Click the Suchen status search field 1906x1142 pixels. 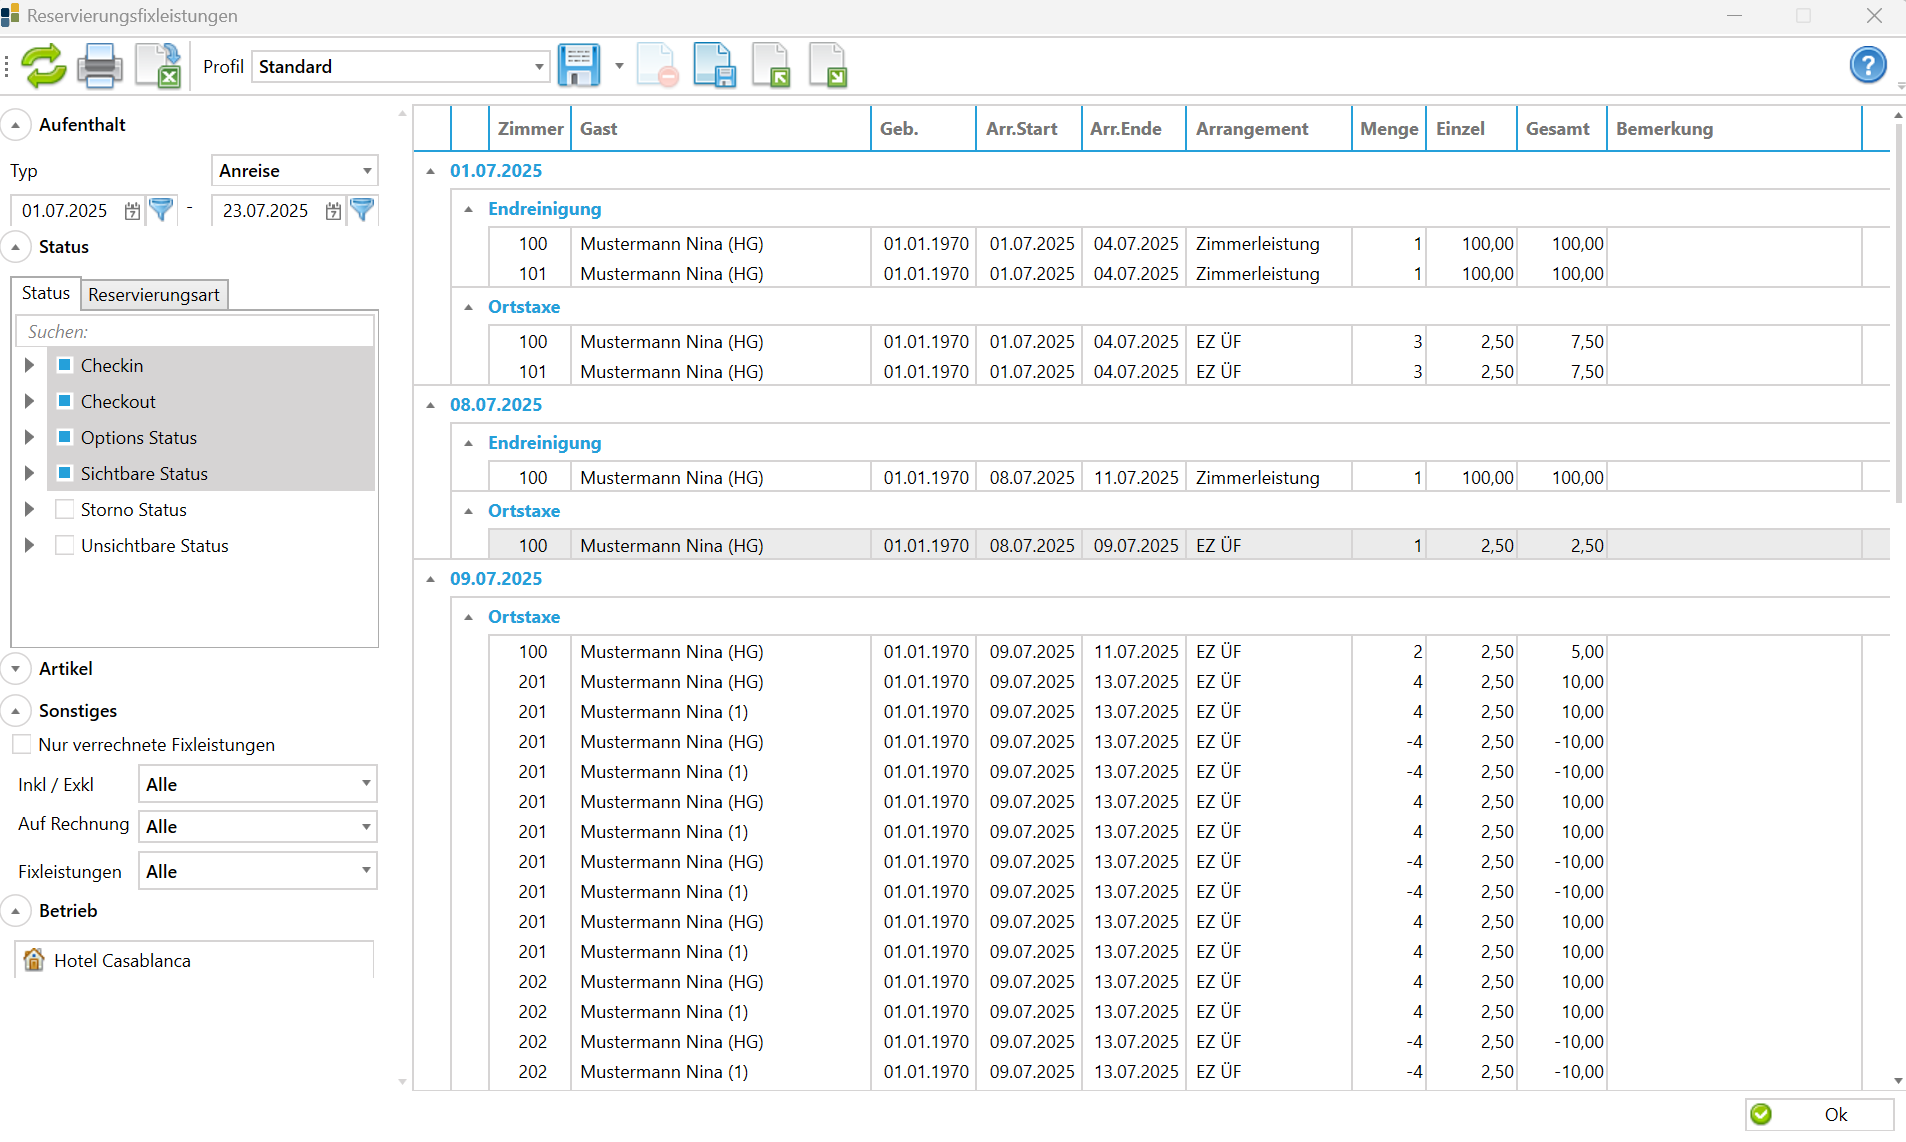click(195, 331)
